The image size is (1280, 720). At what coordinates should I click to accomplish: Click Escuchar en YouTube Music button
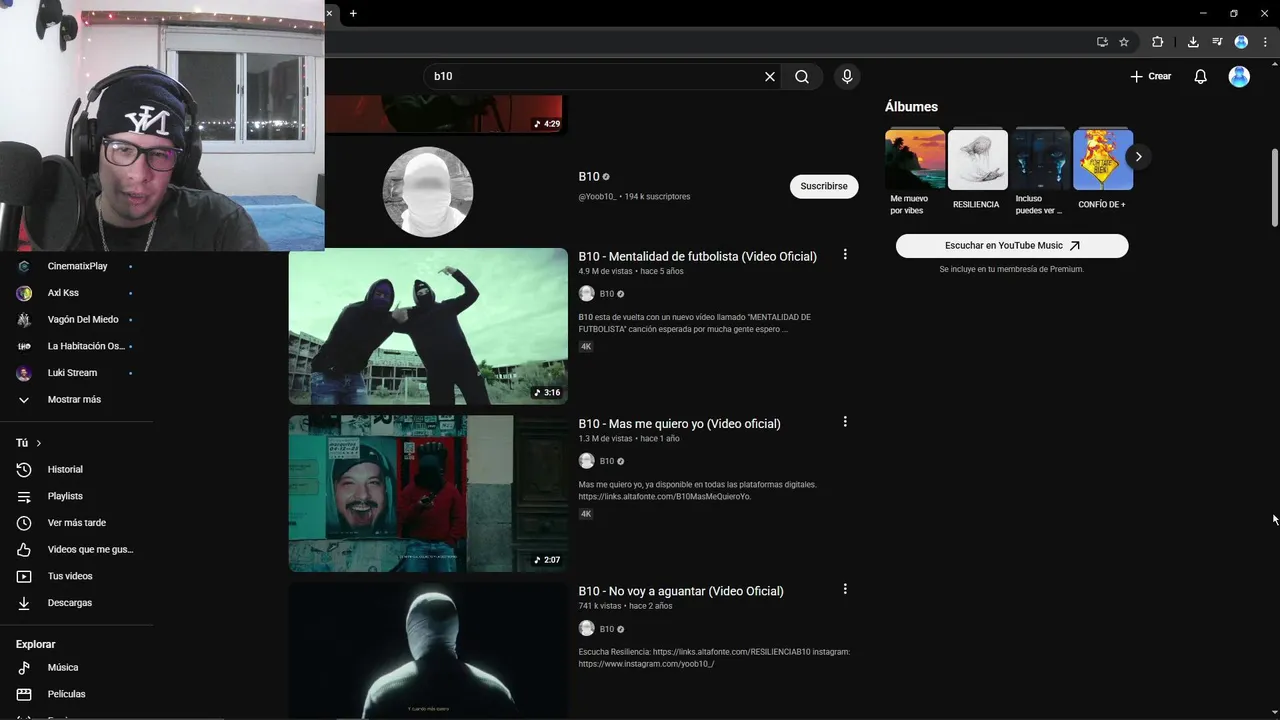point(1012,246)
